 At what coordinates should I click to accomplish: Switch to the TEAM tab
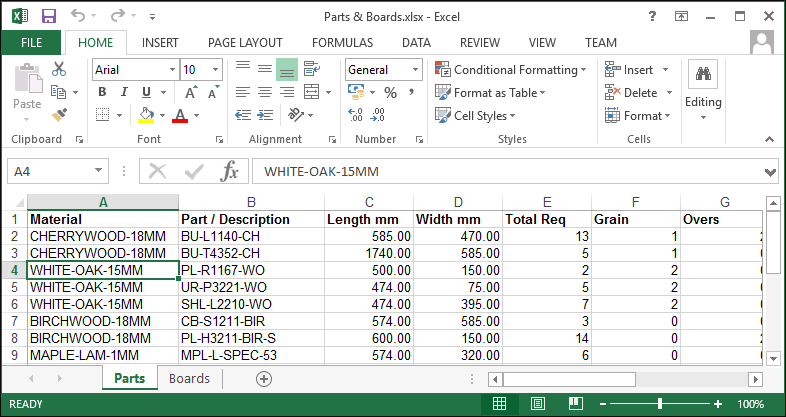point(601,43)
